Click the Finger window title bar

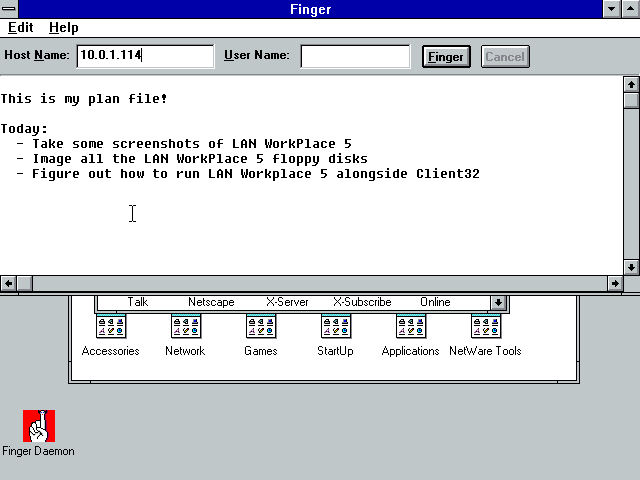tap(310, 9)
